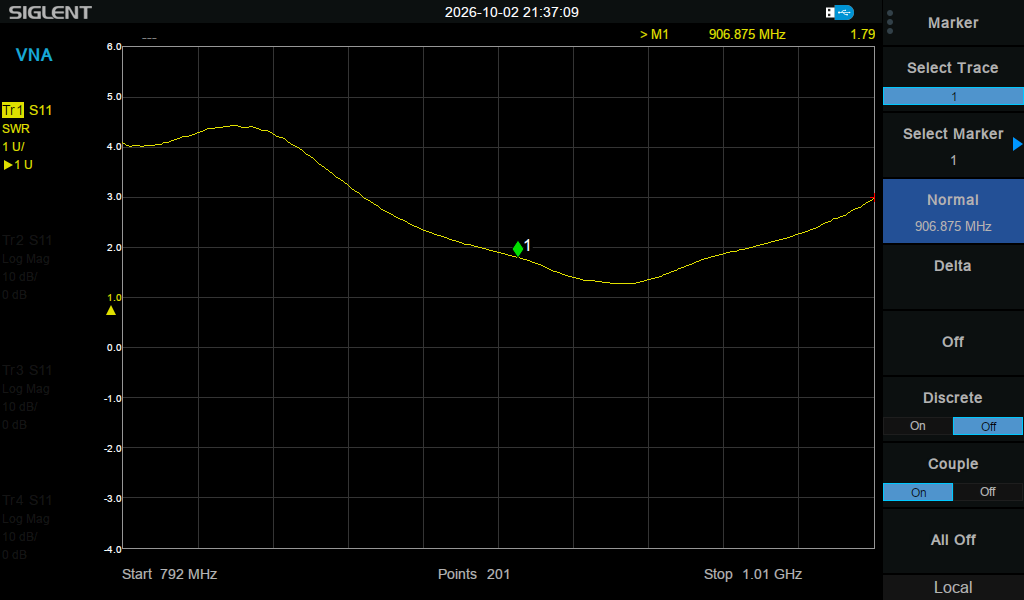Click the Local button
Viewport: 1024px width, 600px height.
coord(953,588)
